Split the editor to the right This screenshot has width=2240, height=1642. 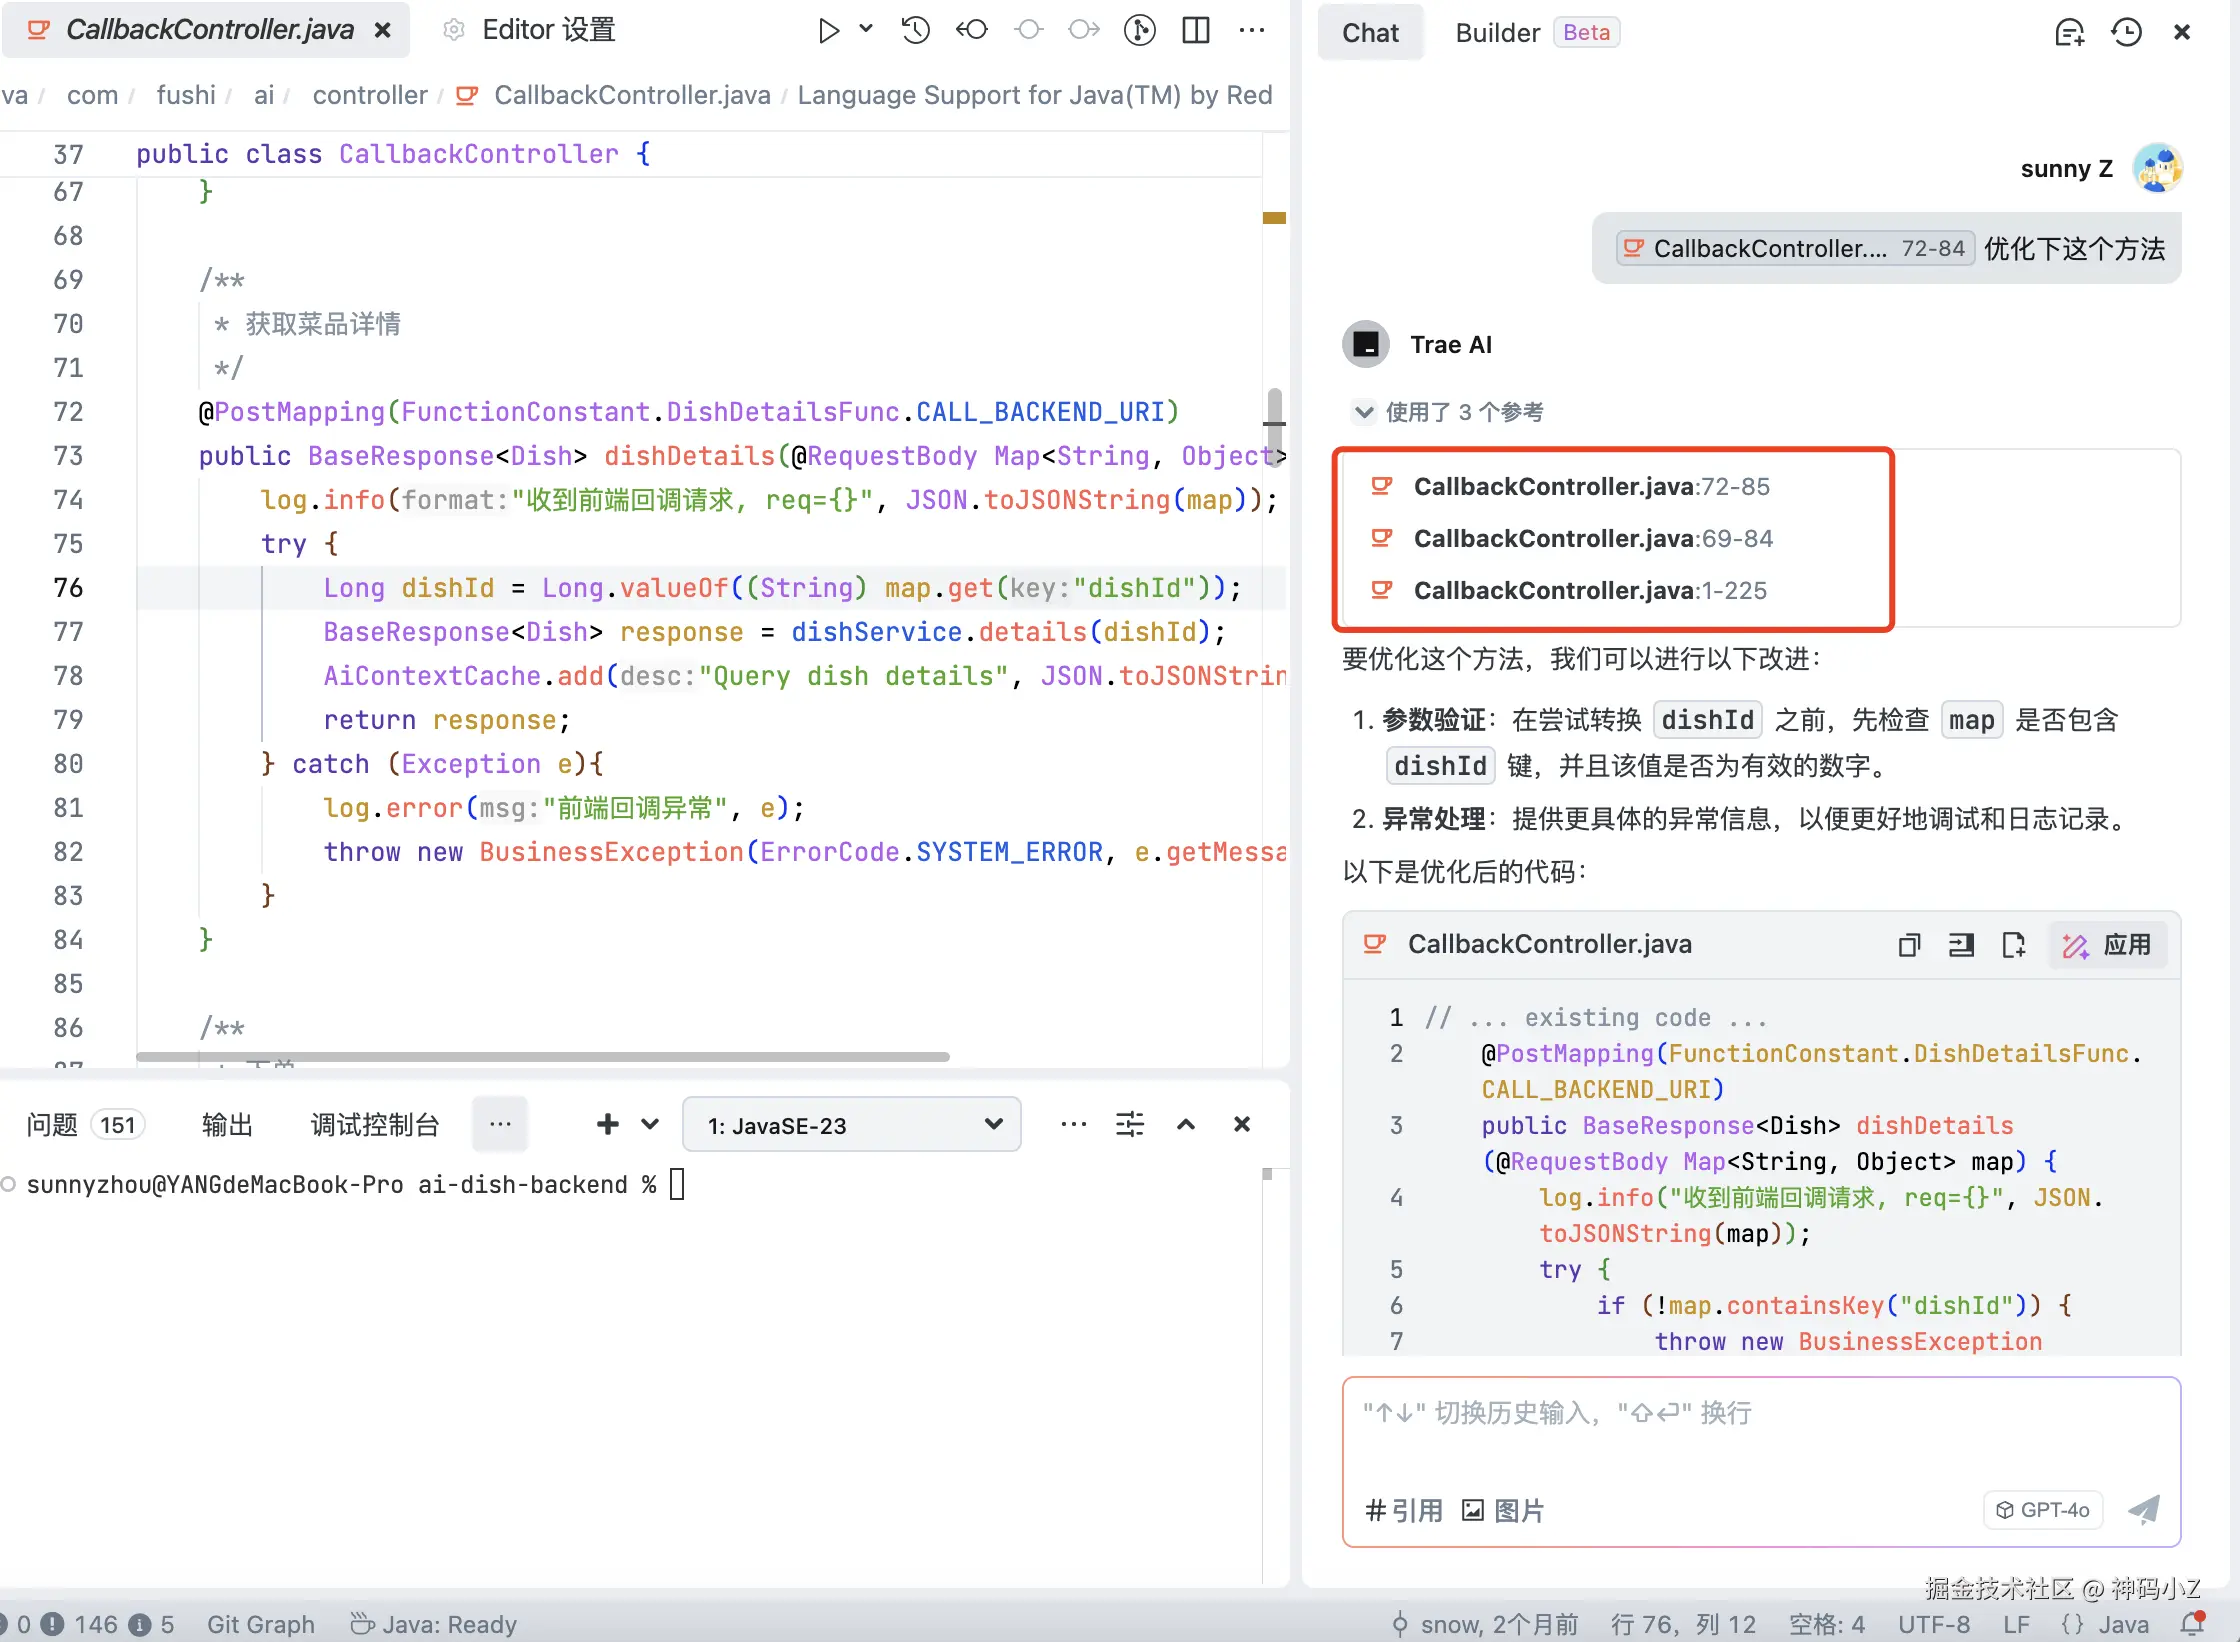[1195, 30]
